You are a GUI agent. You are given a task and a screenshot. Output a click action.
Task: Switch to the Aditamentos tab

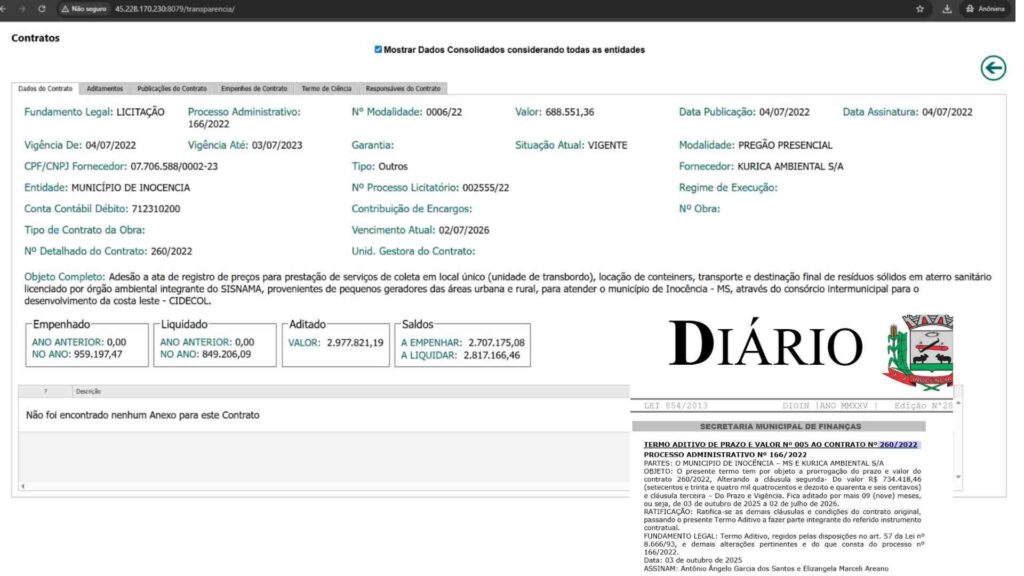click(104, 88)
